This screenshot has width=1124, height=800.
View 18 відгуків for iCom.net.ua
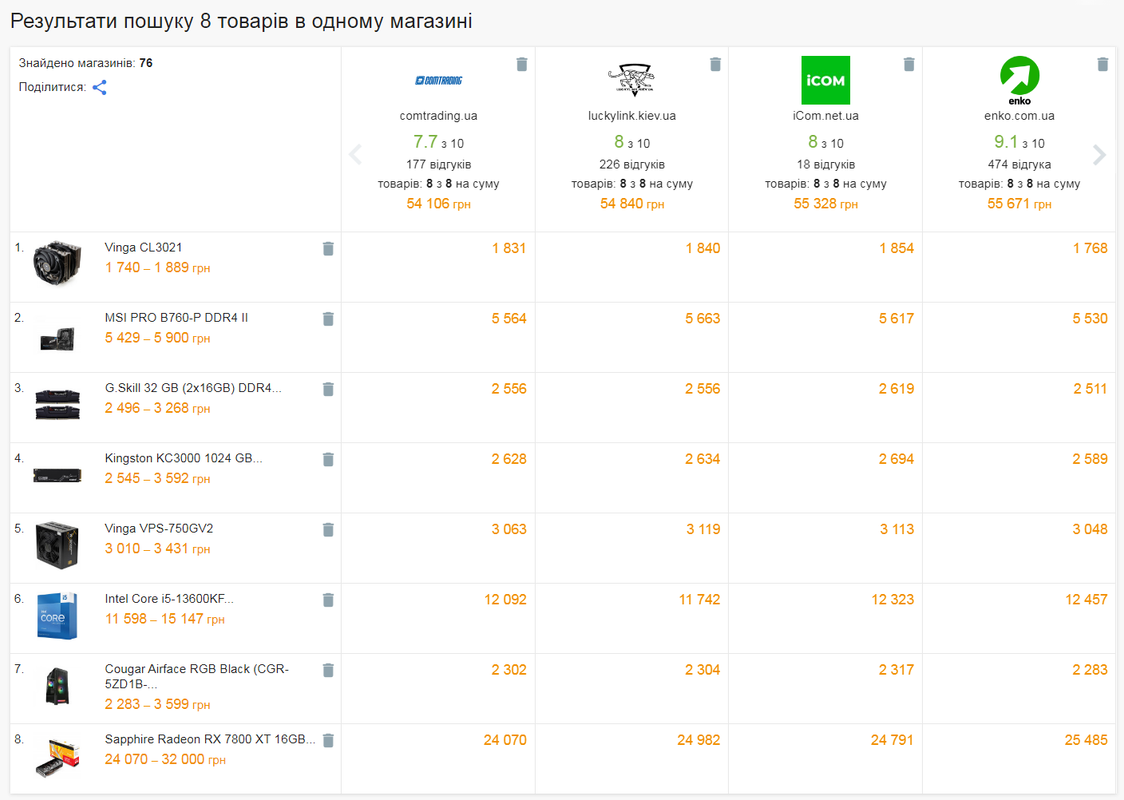[826, 164]
